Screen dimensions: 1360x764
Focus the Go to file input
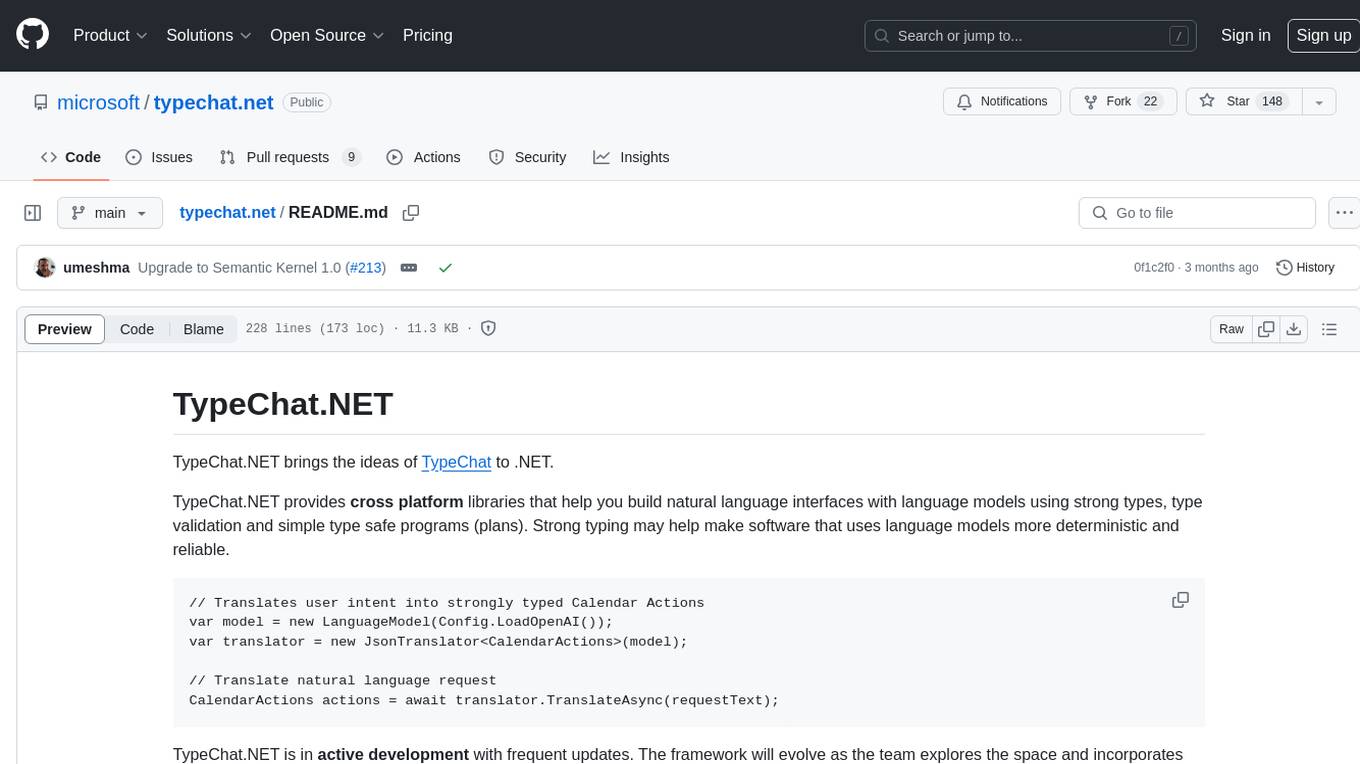pos(1197,213)
